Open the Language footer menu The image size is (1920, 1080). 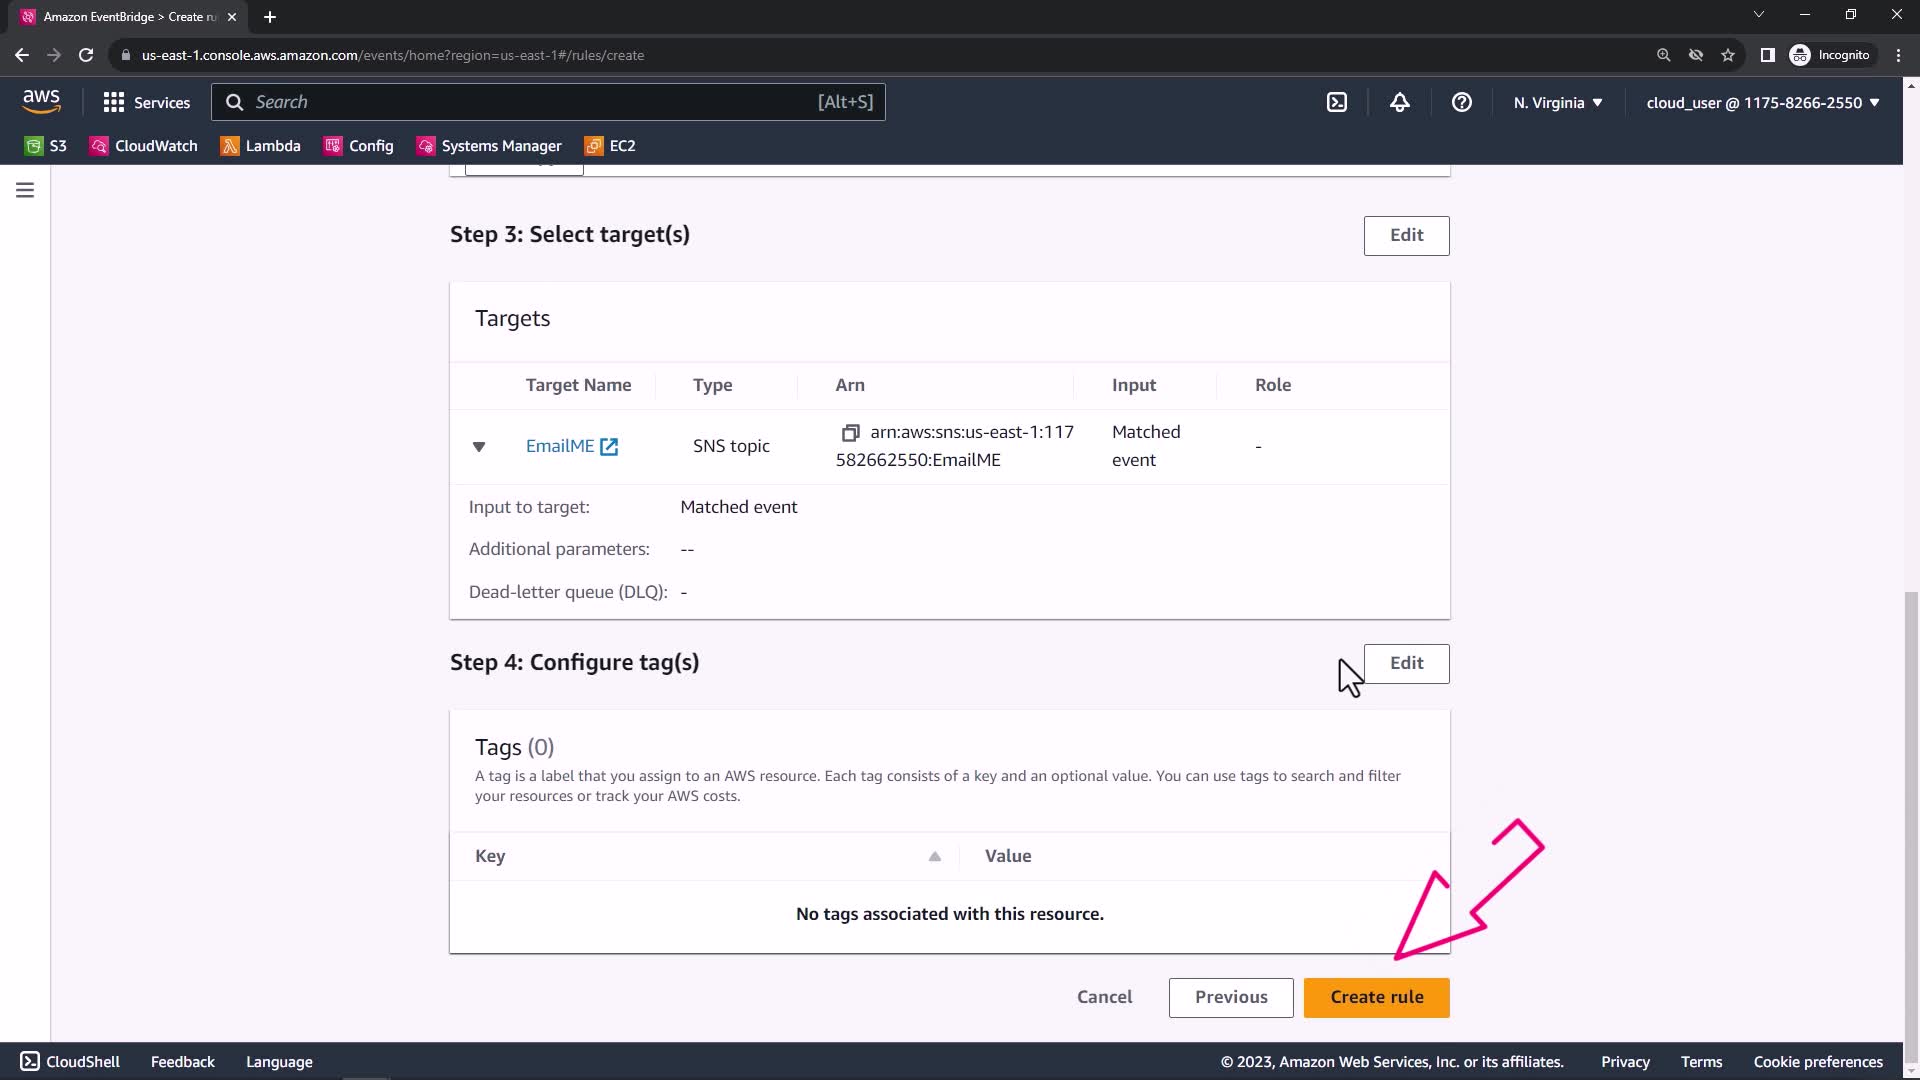279,1062
